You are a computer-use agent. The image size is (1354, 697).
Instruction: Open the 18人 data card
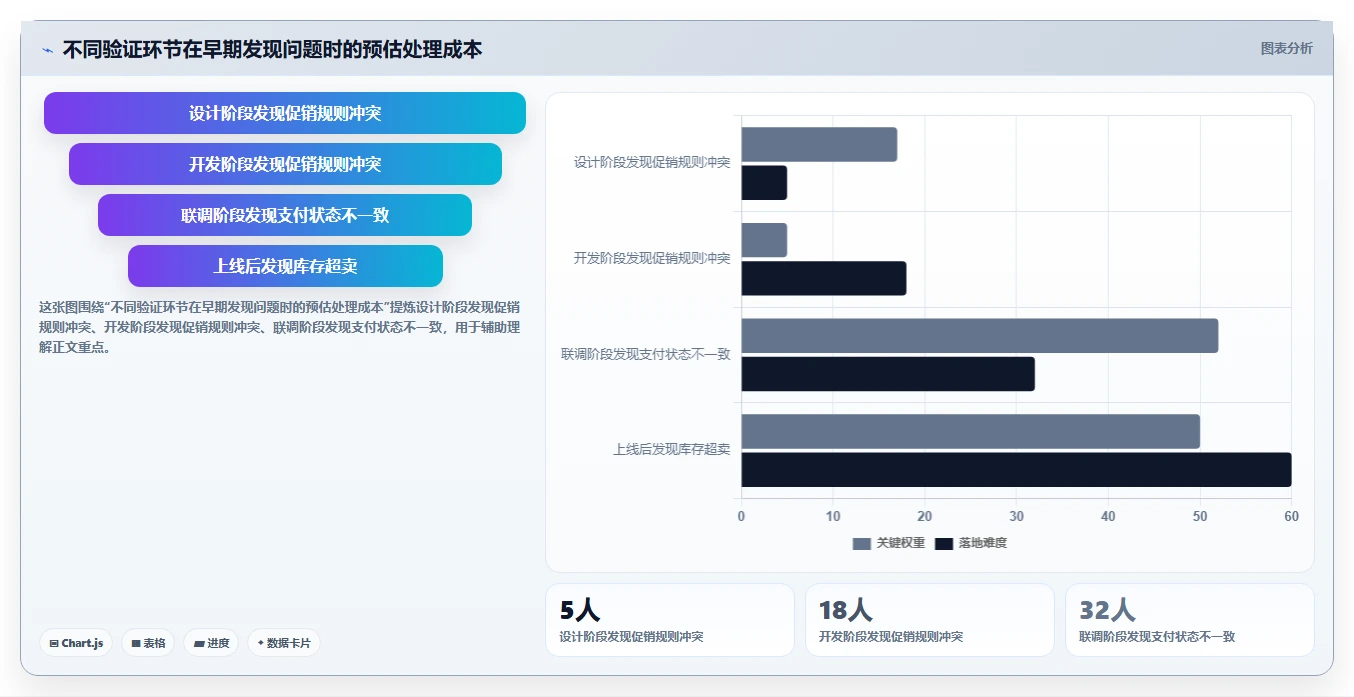[930, 620]
